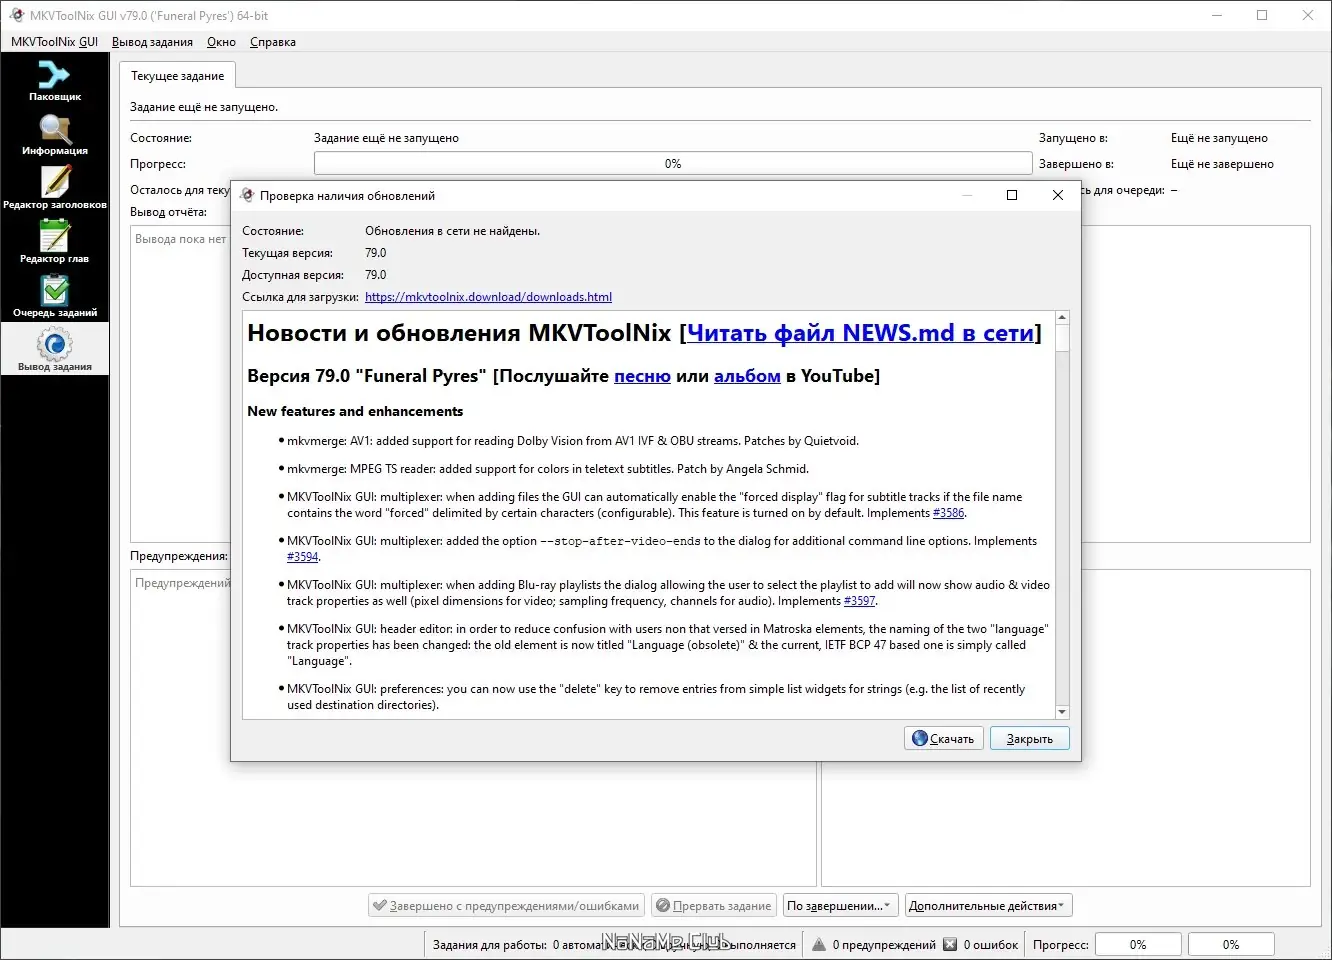1332x960 pixels.
Task: Select Вывод задания in the sidebar
Action: pos(54,350)
